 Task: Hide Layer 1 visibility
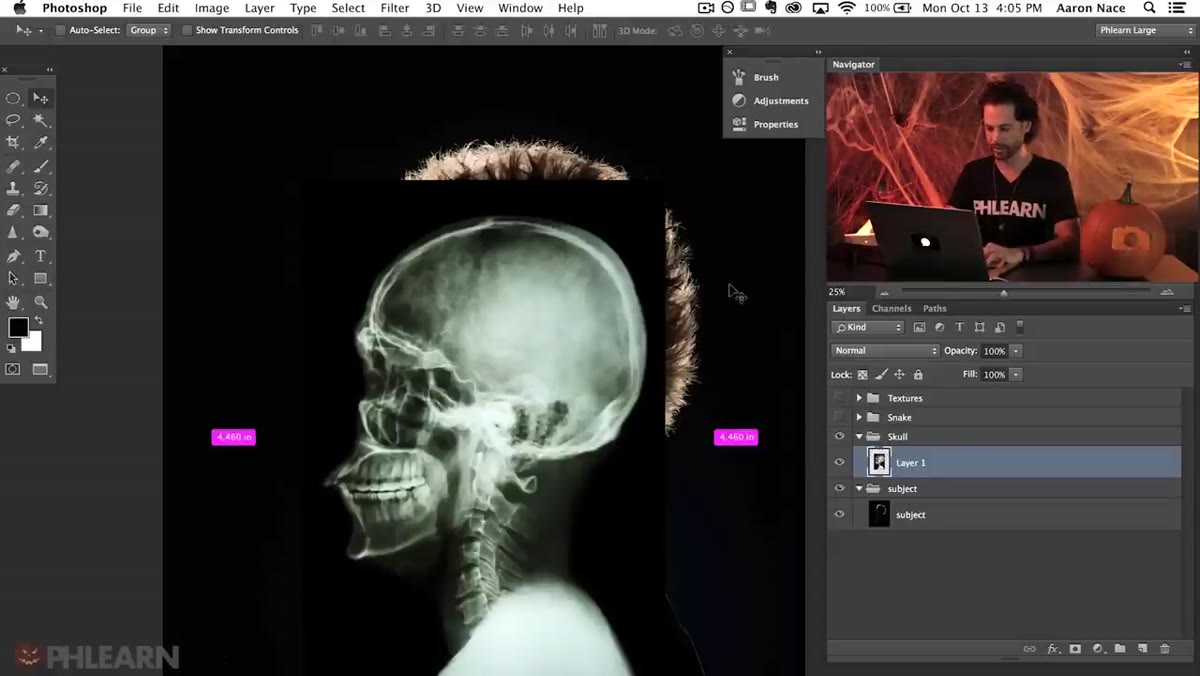(839, 462)
